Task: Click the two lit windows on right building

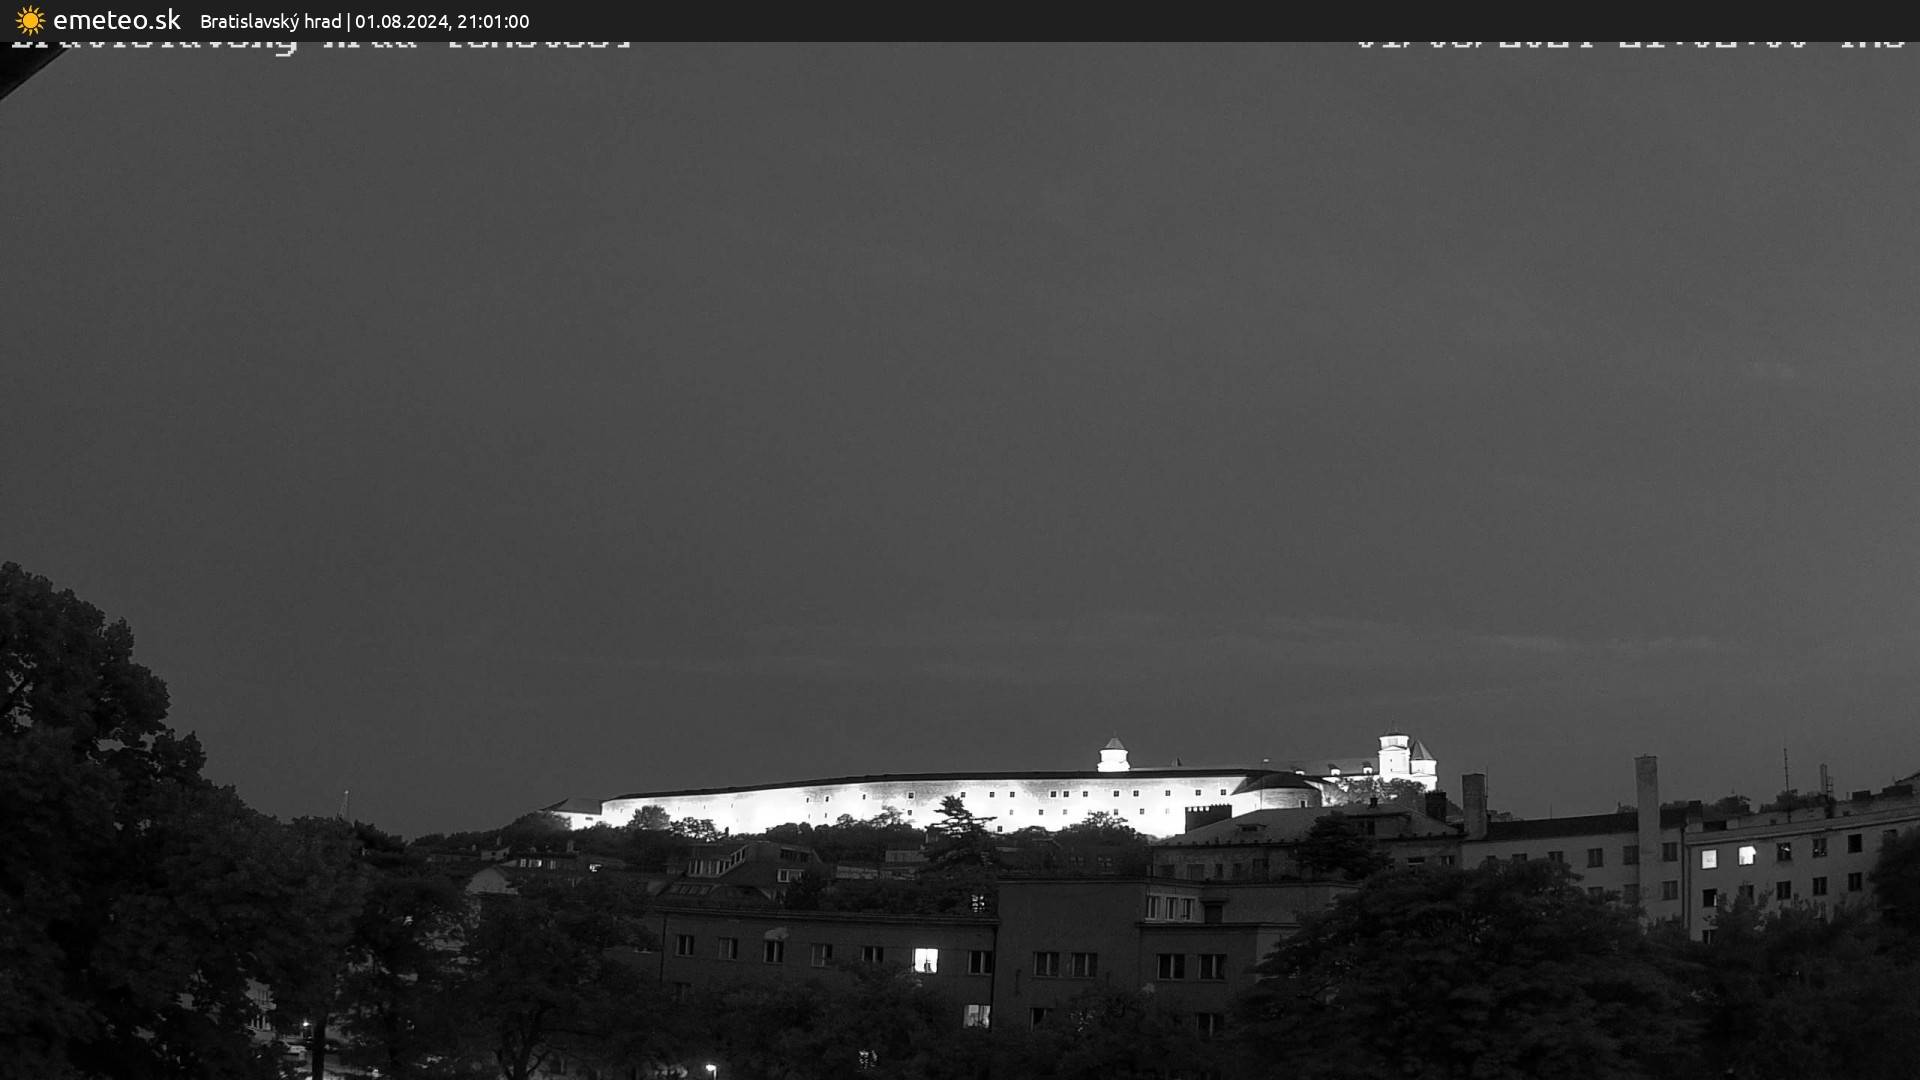Action: (x=1727, y=856)
